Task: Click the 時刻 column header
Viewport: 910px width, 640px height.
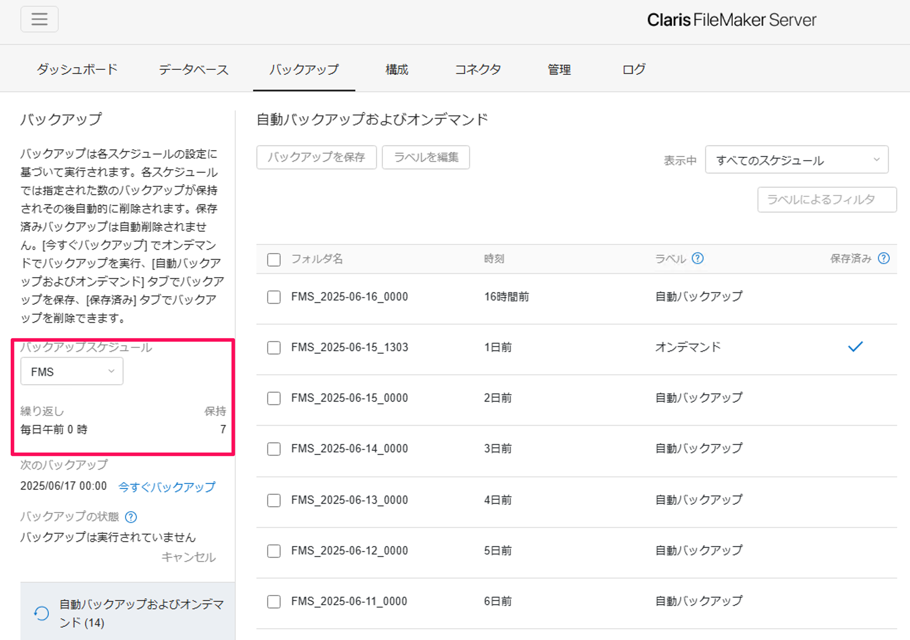Action: click(x=494, y=259)
